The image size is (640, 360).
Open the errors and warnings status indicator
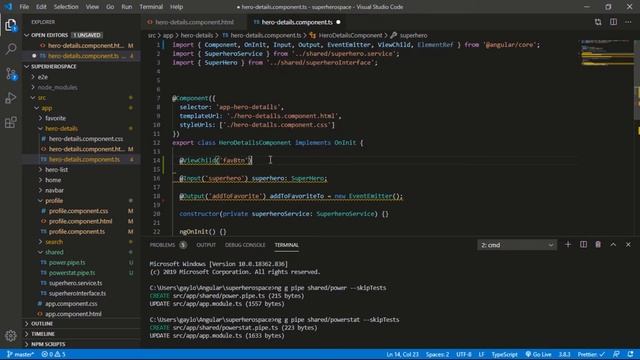point(53,354)
